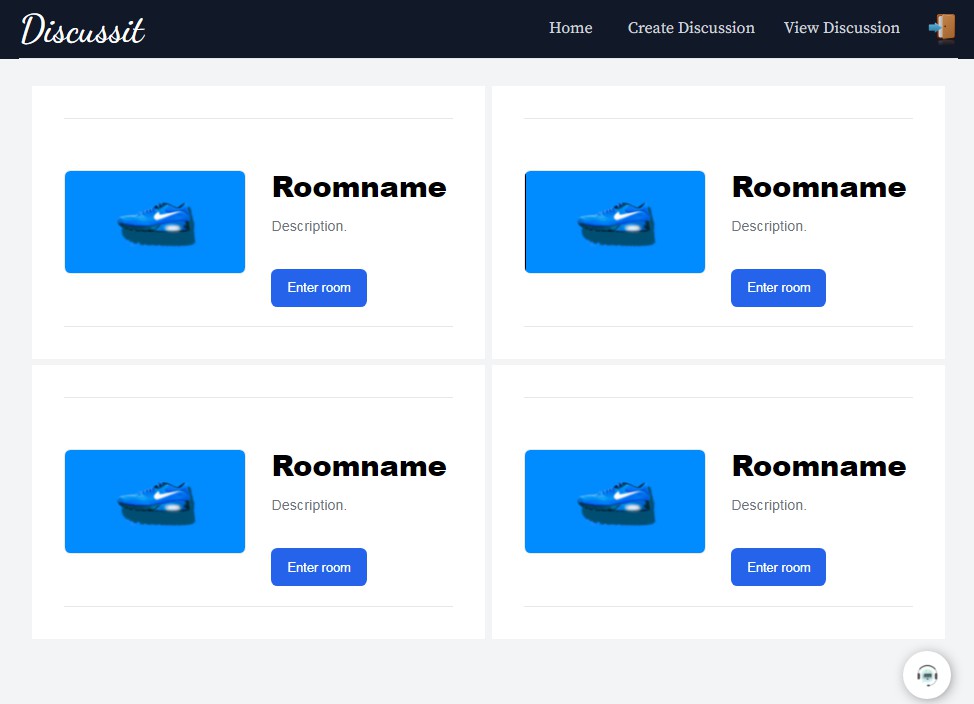Click the shoe picture in the top-right card
The width and height of the screenshot is (974, 704).
614,221
